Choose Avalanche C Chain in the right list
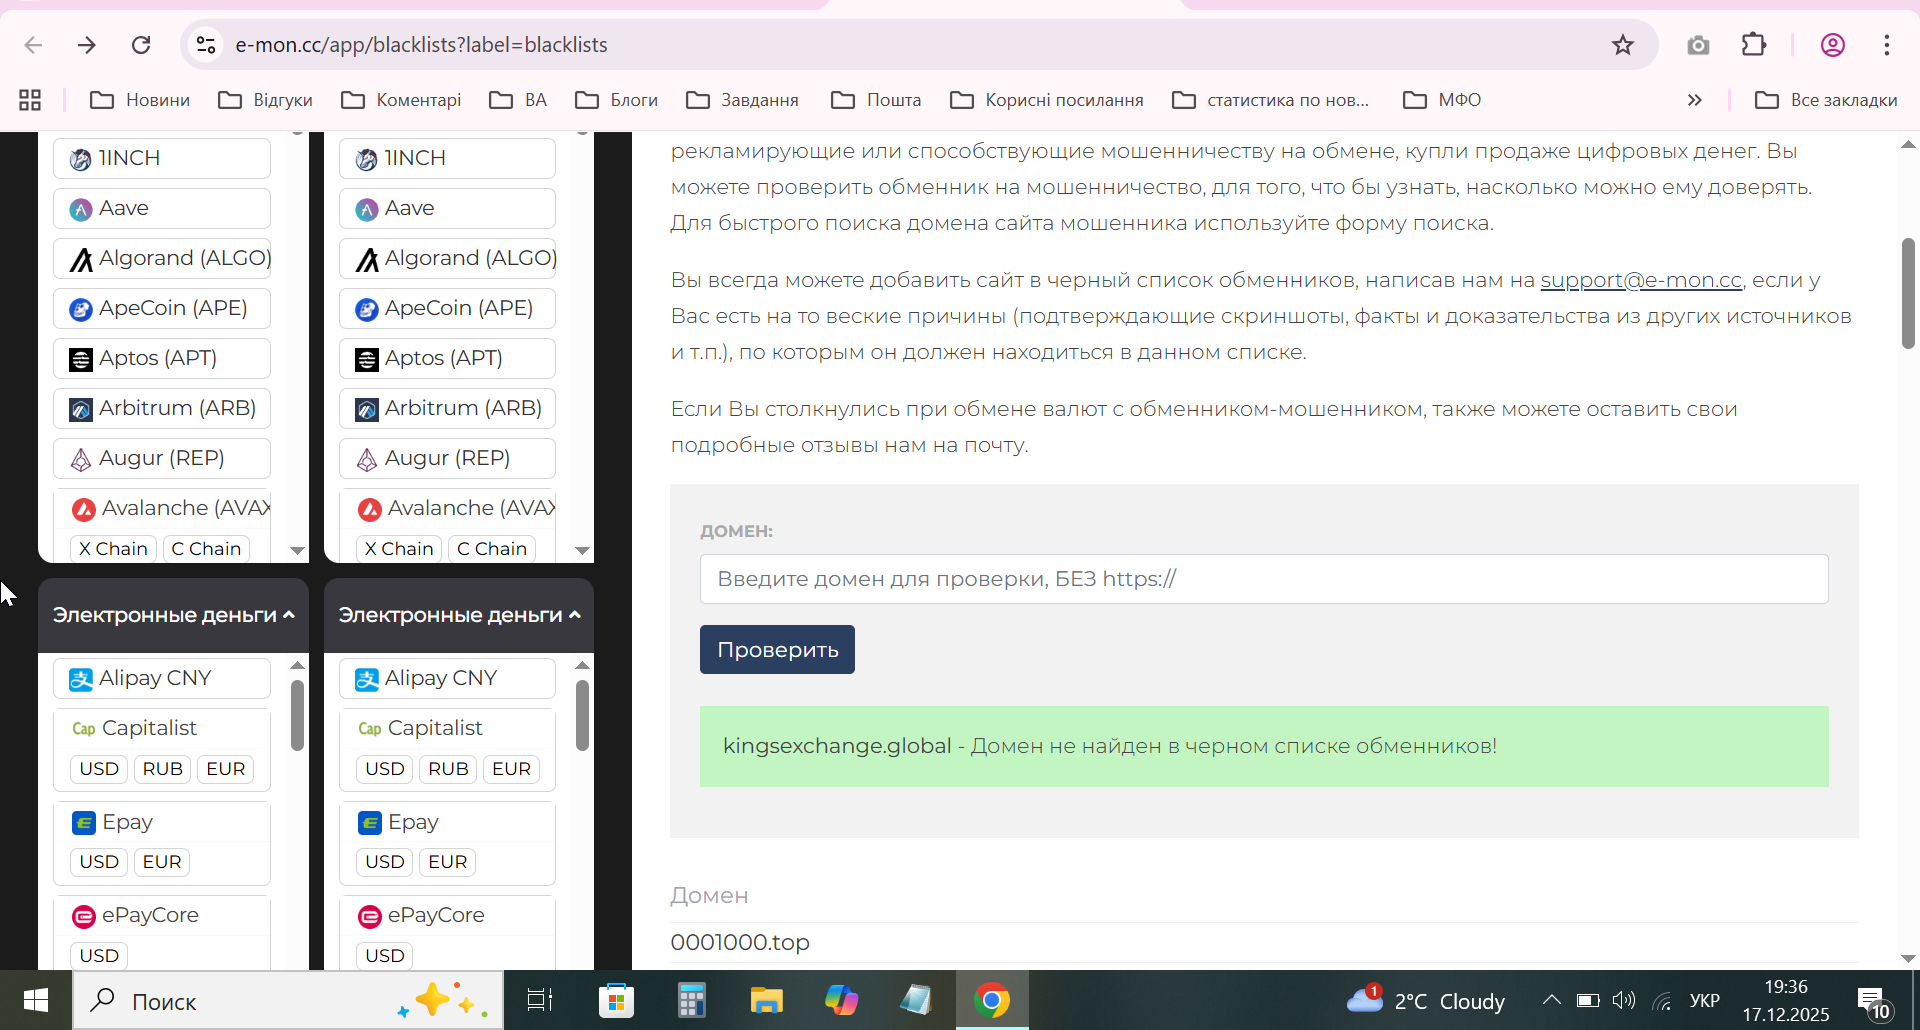 coord(492,549)
